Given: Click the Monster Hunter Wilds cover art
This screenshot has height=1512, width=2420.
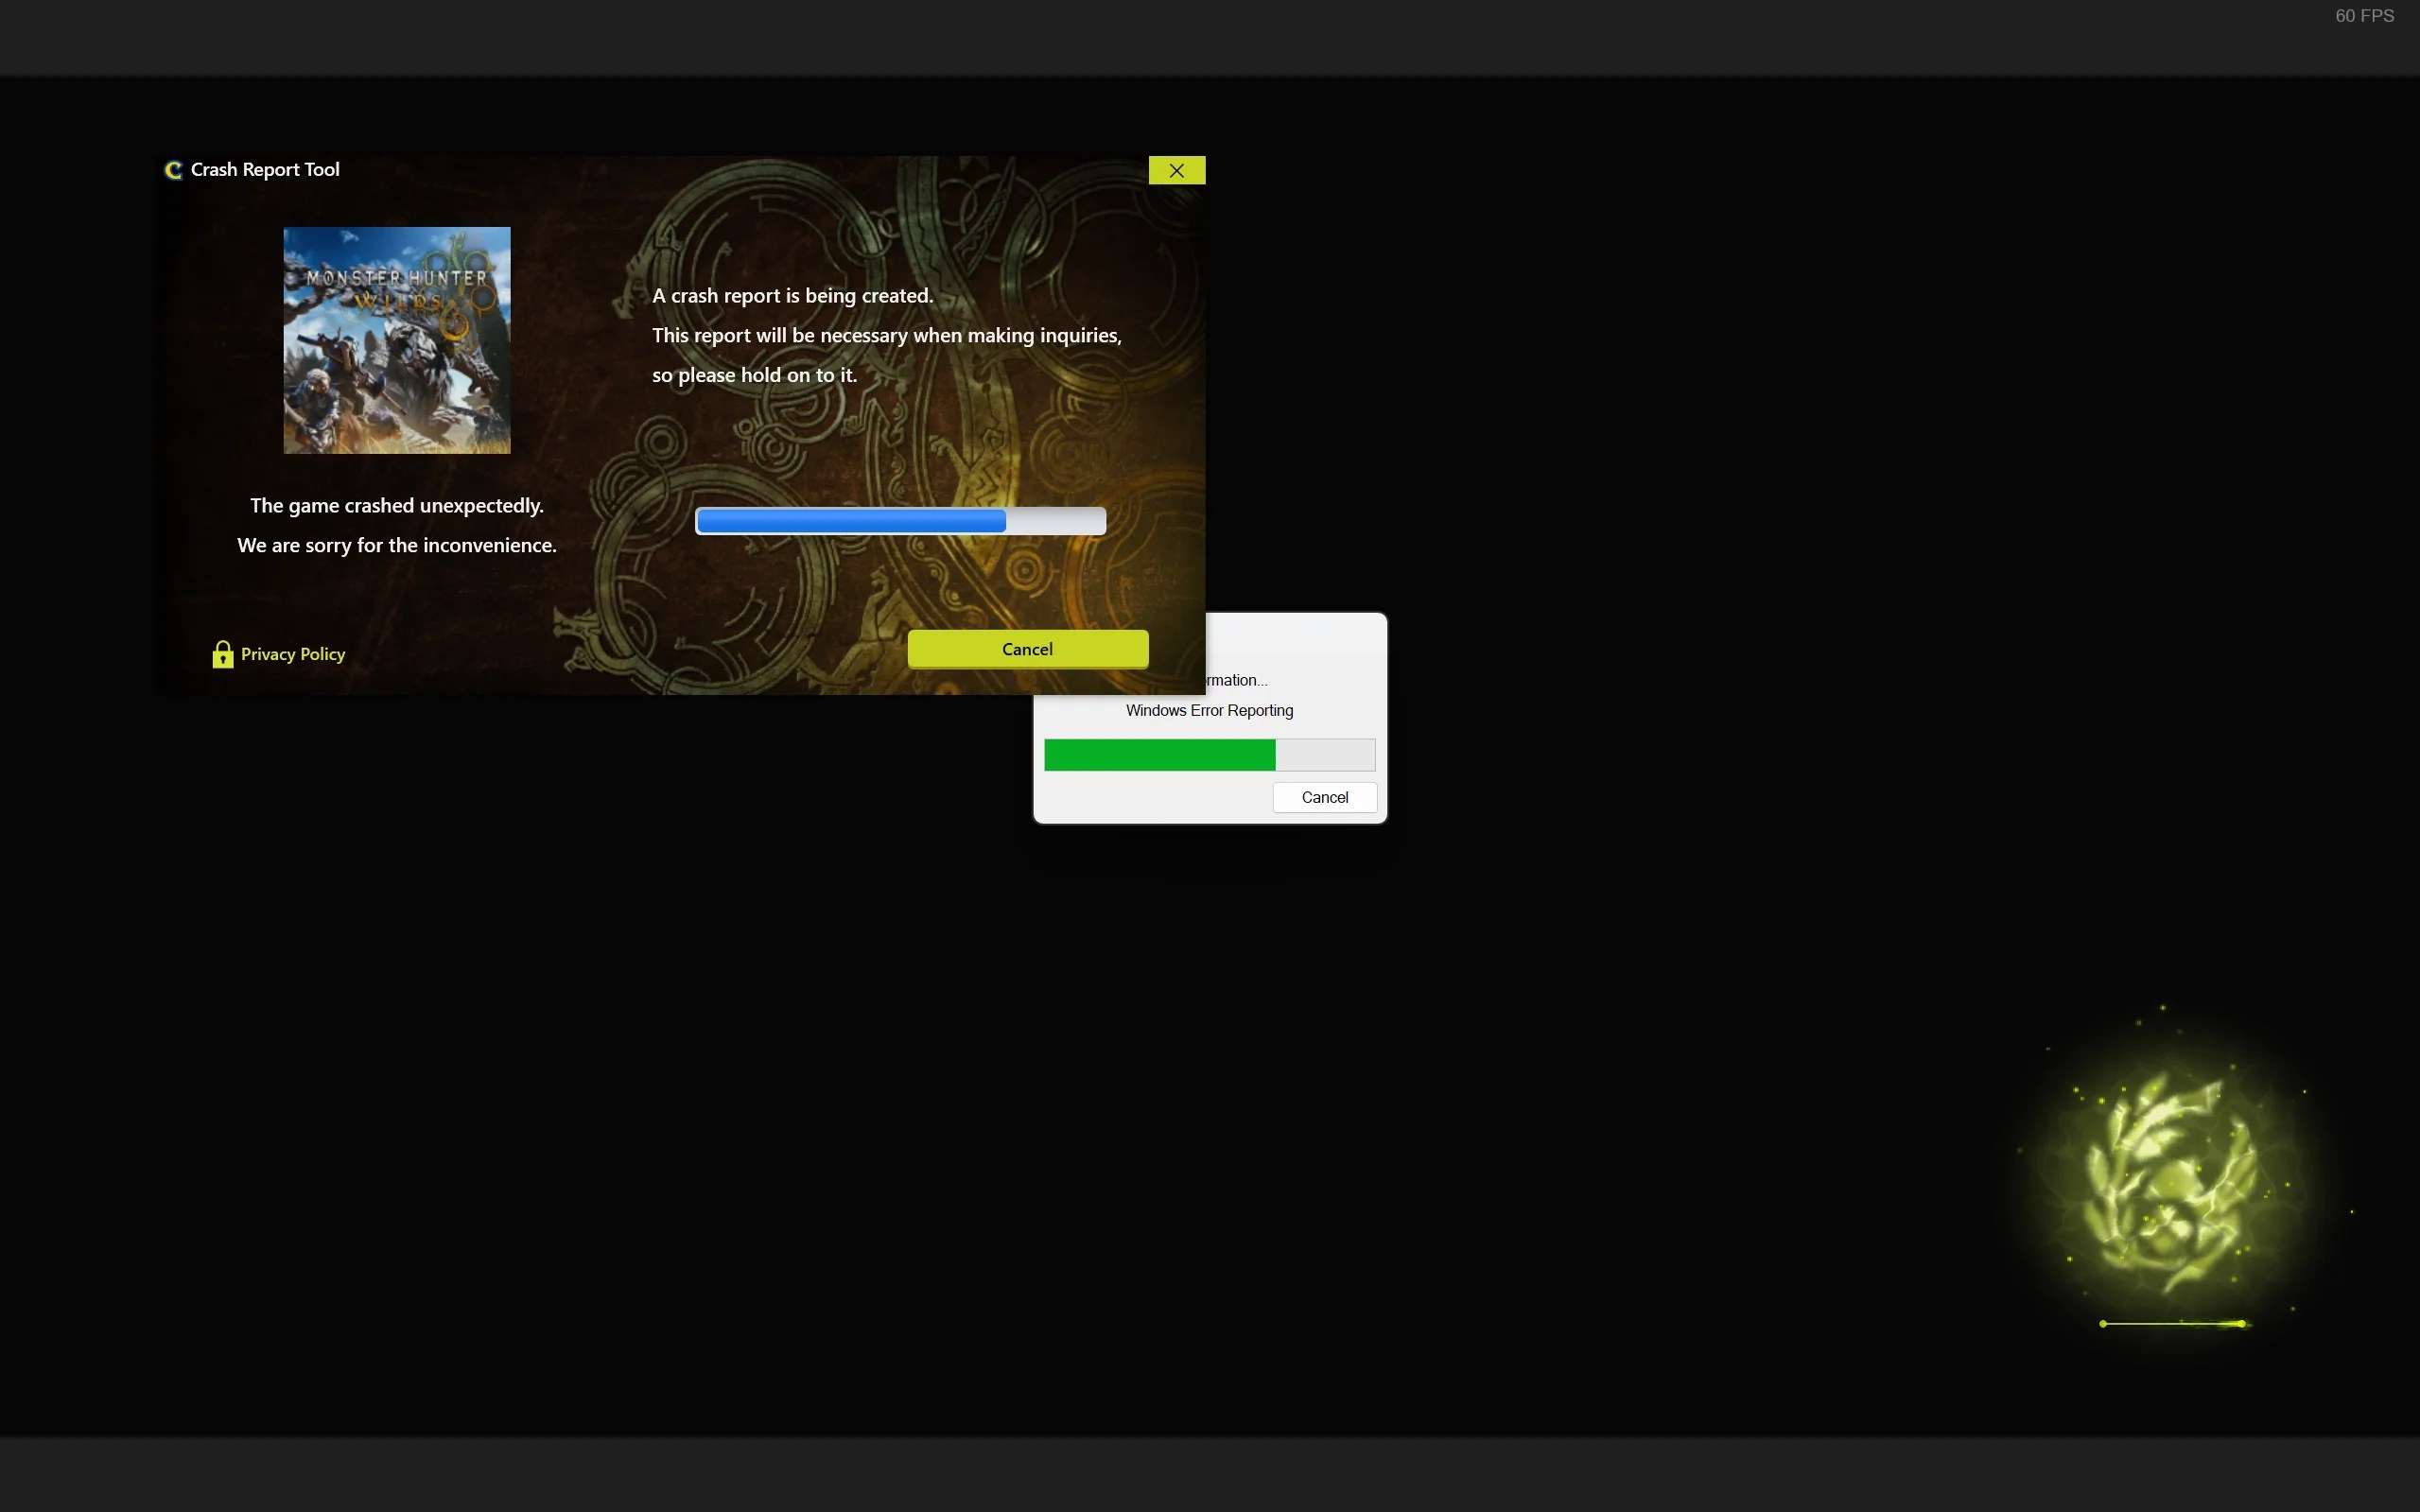Looking at the screenshot, I should (397, 340).
